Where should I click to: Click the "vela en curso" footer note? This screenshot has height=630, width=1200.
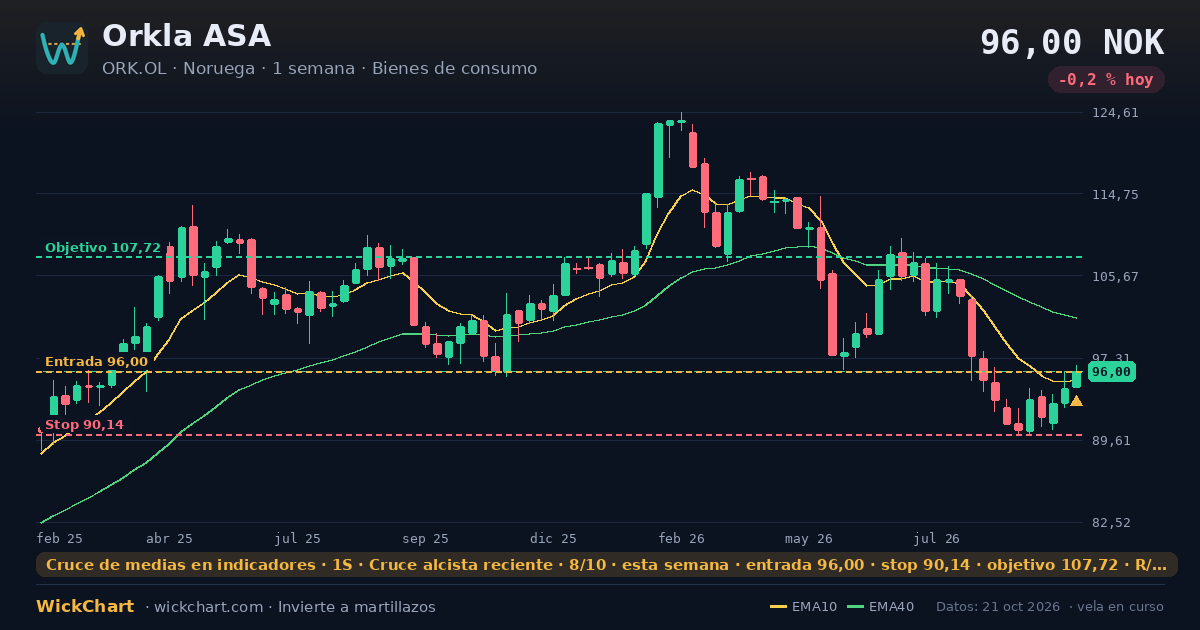coord(1121,607)
